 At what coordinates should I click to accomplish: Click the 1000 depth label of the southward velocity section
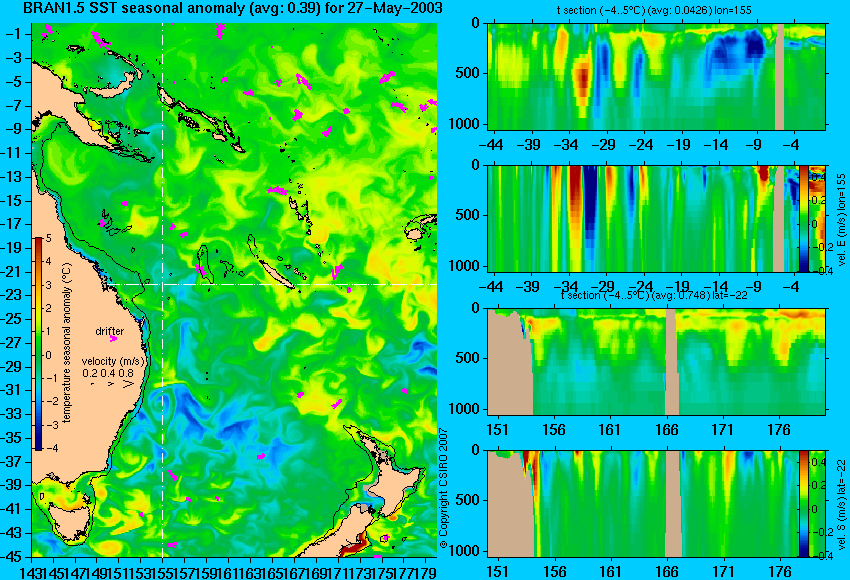[x=465, y=552]
